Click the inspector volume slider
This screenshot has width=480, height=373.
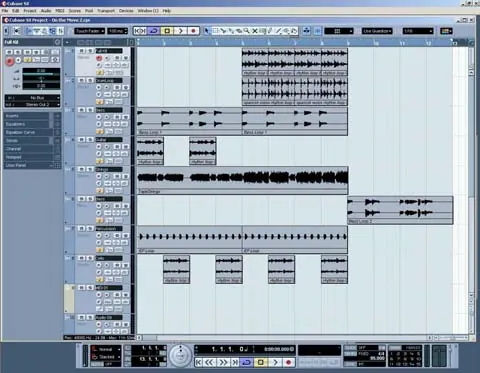point(41,73)
